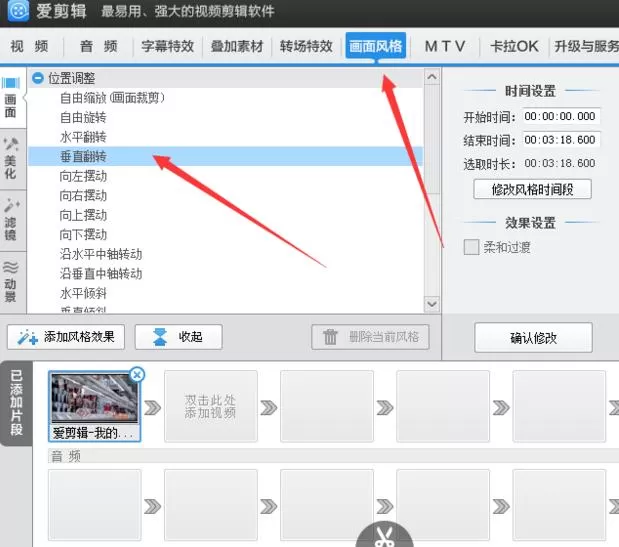Image resolution: width=619 pixels, height=547 pixels.
Task: Click the 已添加片段 side label
Action: 16,403
